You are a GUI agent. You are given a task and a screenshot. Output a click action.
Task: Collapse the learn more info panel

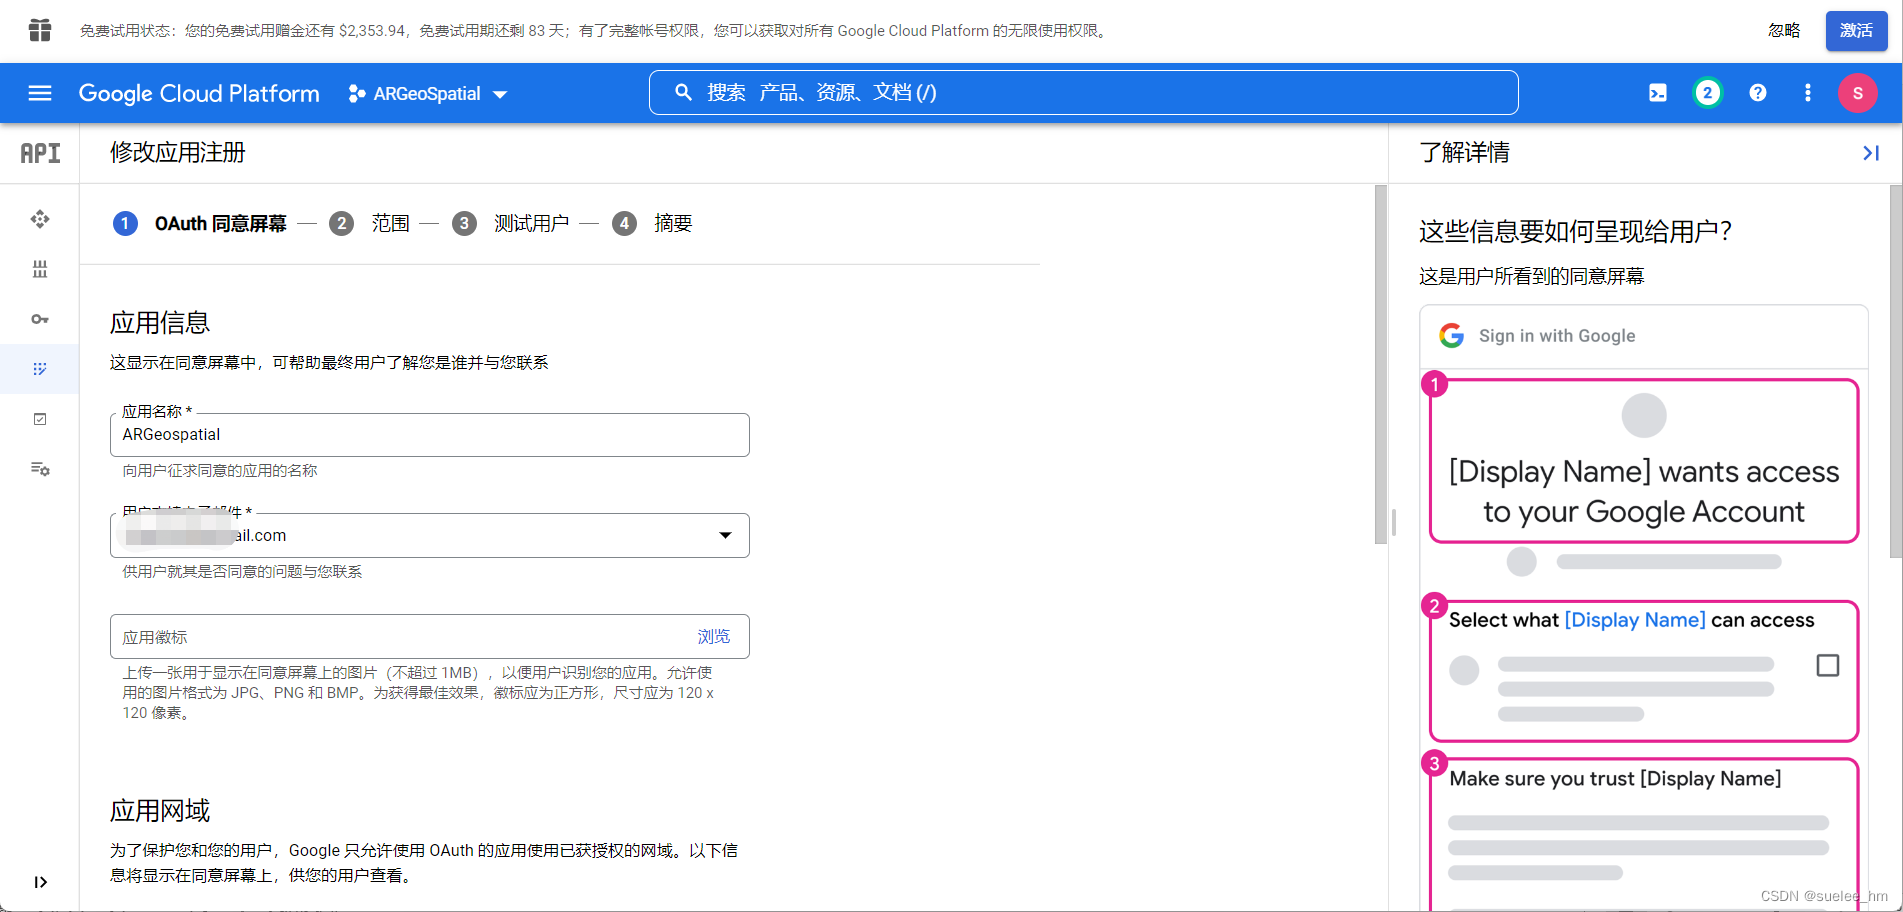coord(1871,153)
